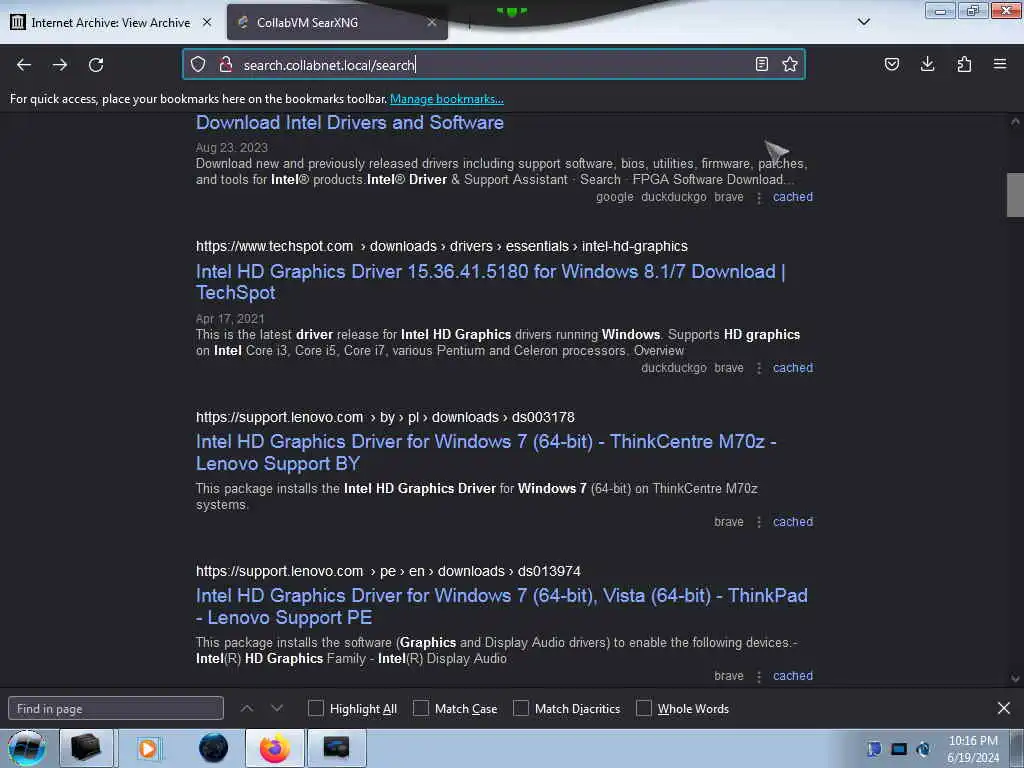This screenshot has height=768, width=1024.
Task: Open the dark globe browser taskbar icon
Action: (x=214, y=748)
